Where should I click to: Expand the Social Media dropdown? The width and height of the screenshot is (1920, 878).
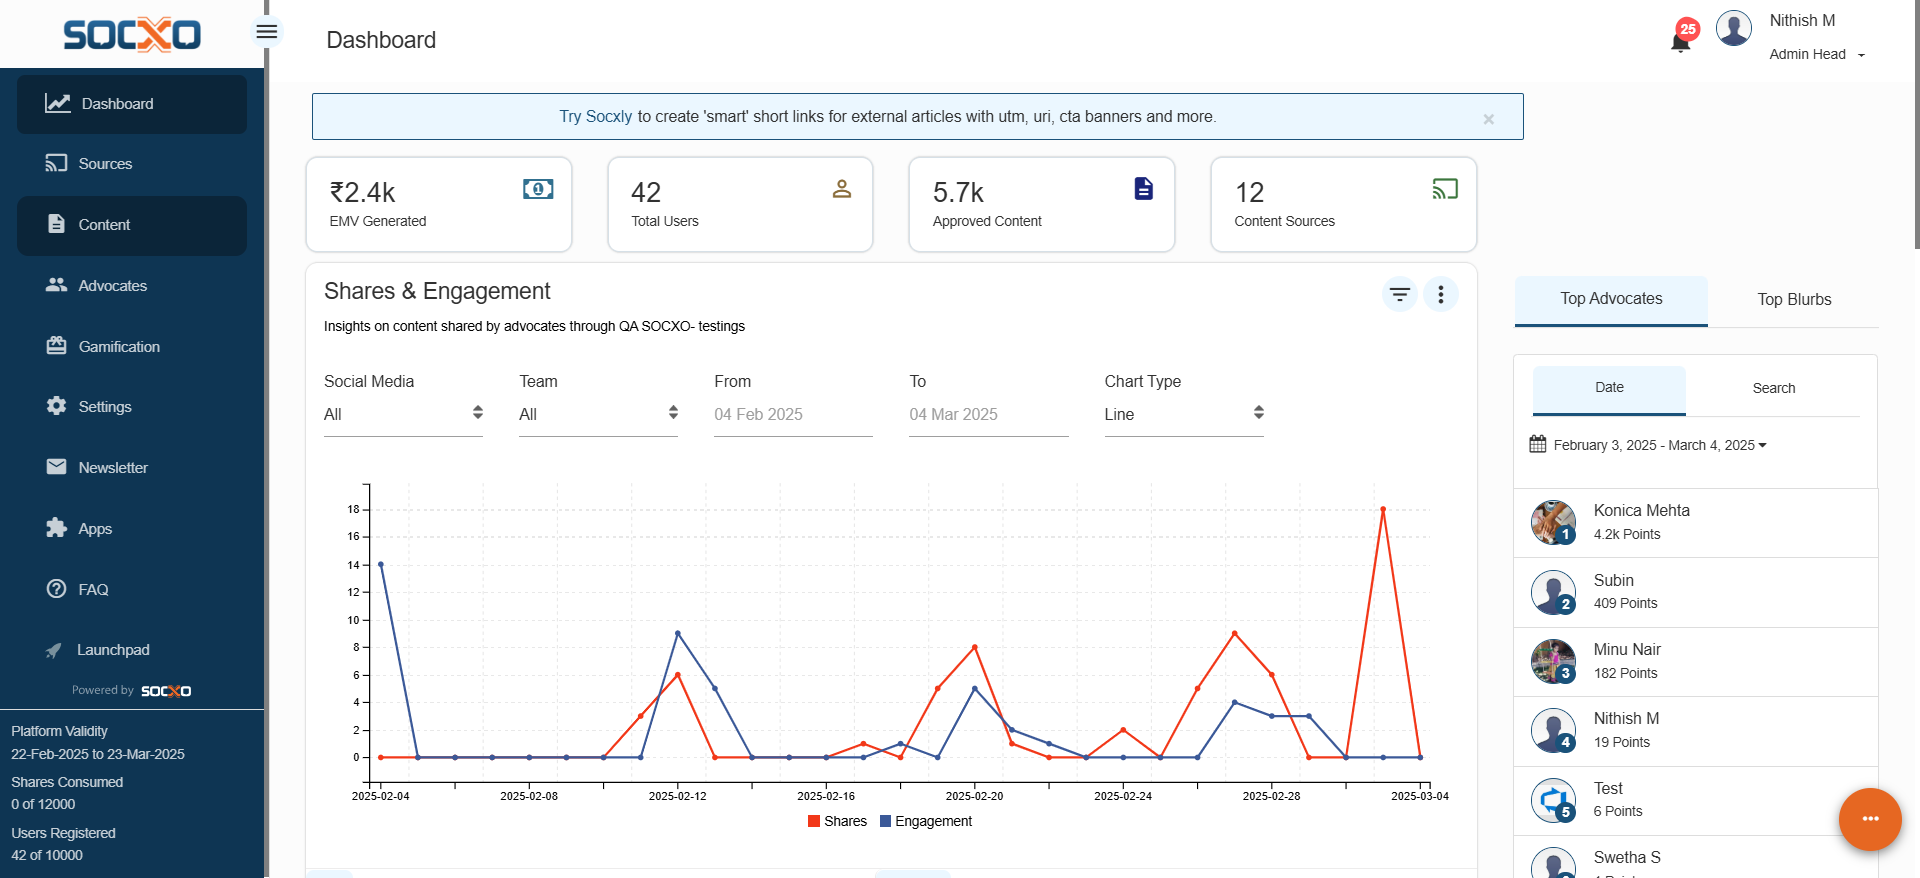[403, 414]
